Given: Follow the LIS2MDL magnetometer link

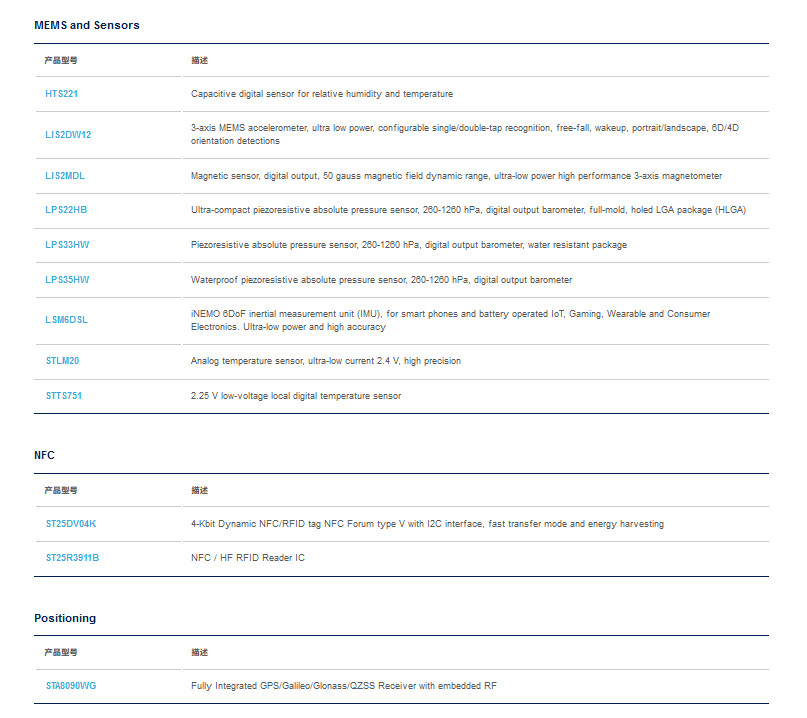Looking at the screenshot, I should point(65,176).
